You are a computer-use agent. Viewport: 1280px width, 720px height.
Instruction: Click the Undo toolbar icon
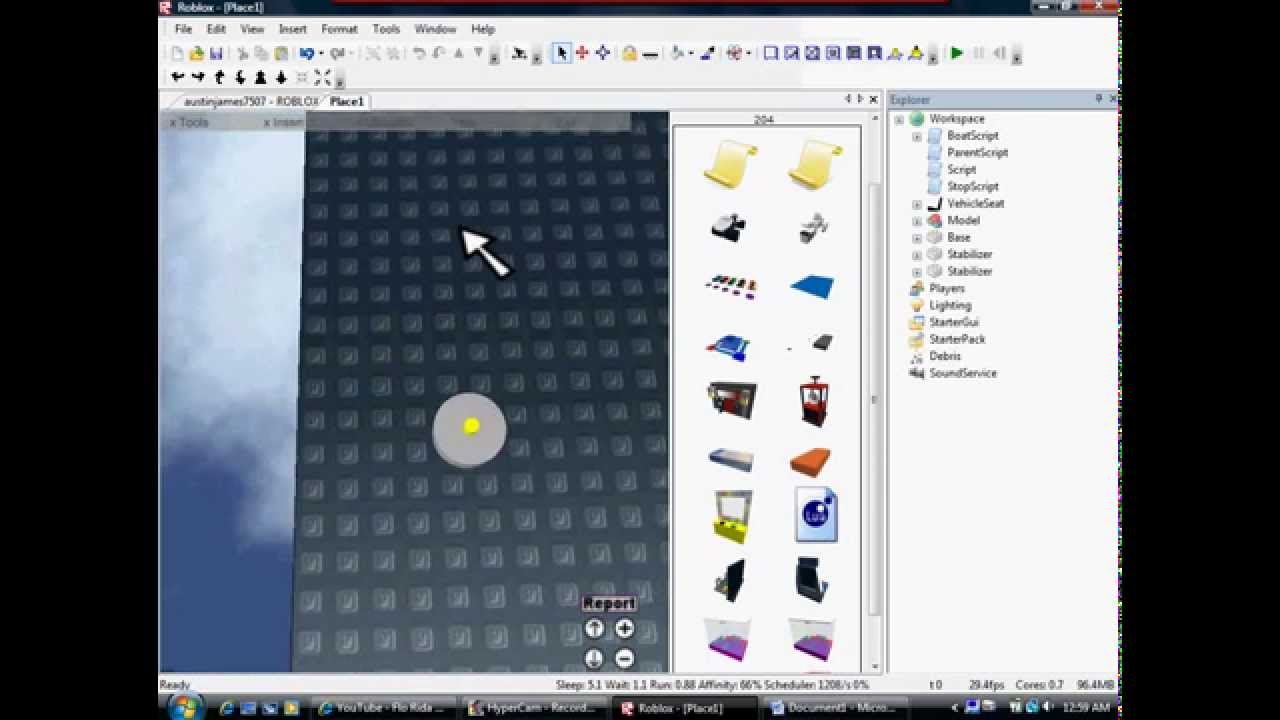(306, 54)
